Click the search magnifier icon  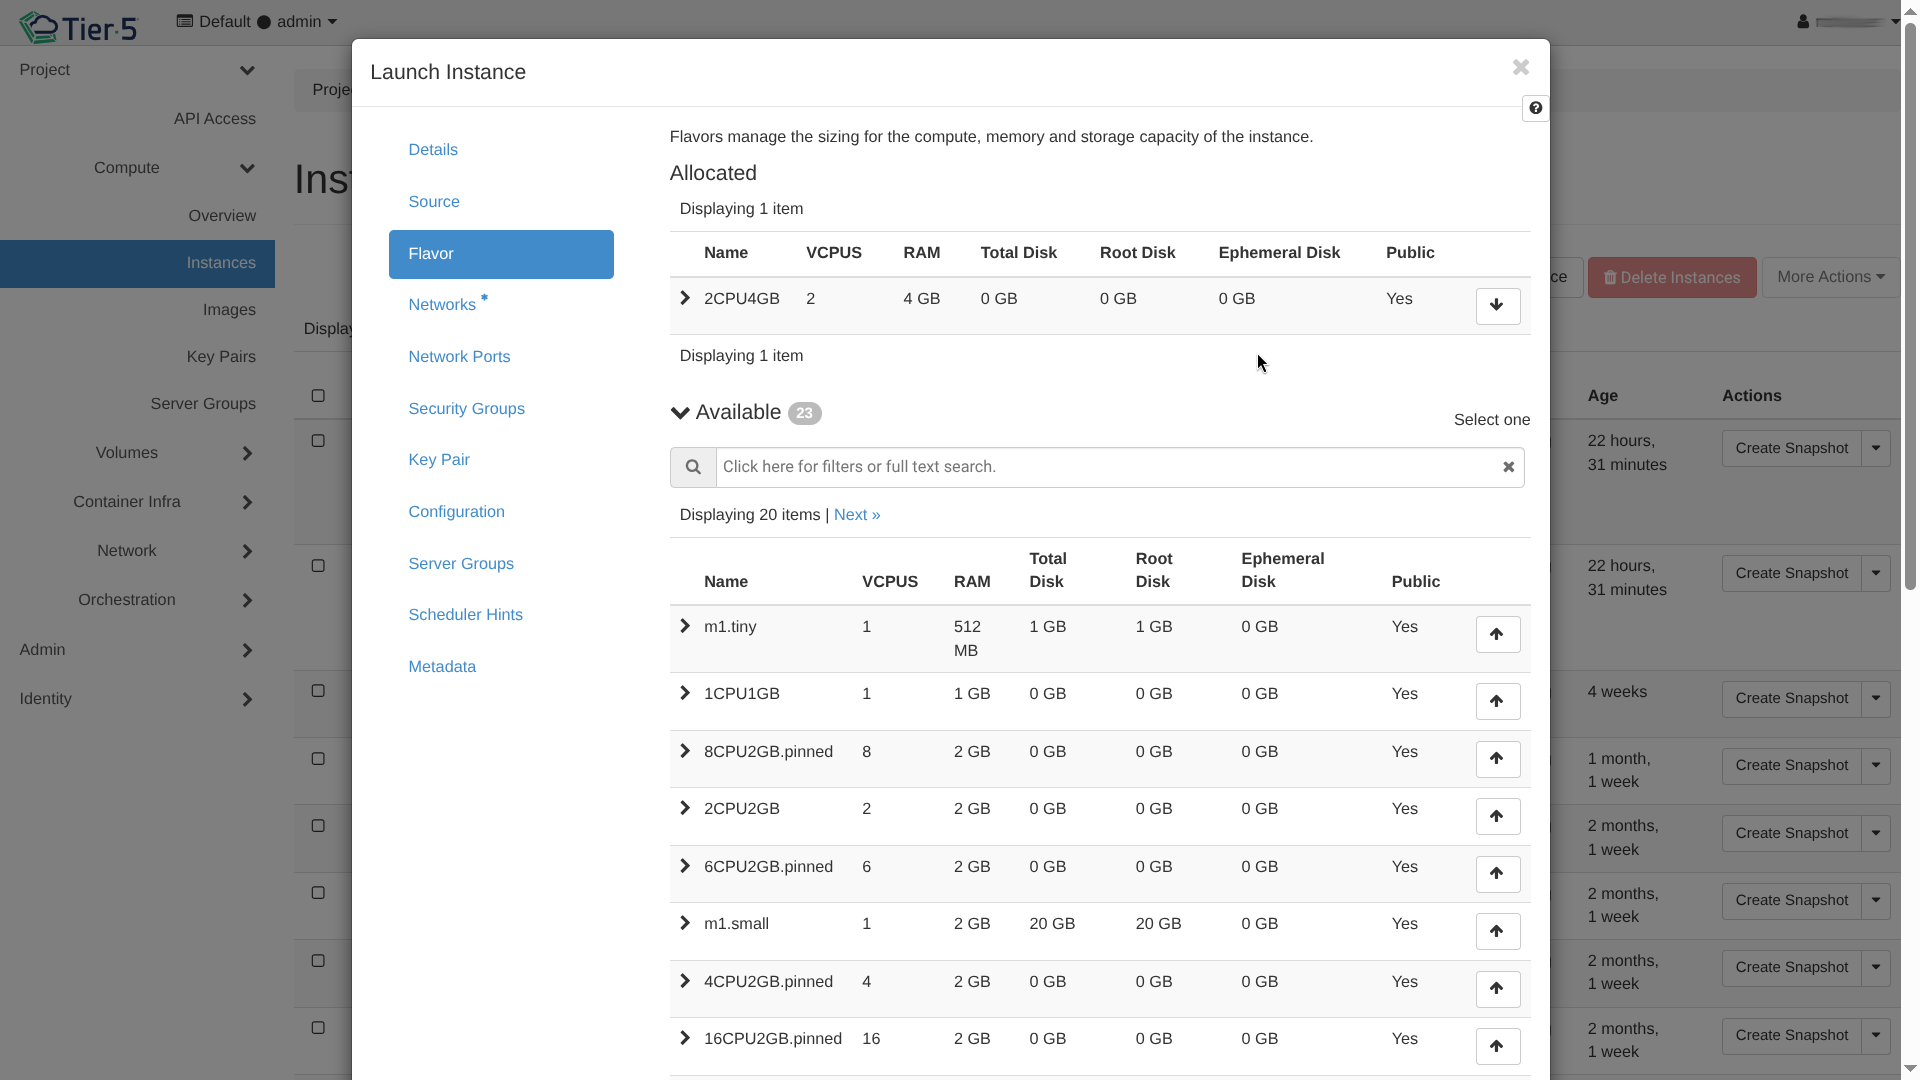[693, 467]
